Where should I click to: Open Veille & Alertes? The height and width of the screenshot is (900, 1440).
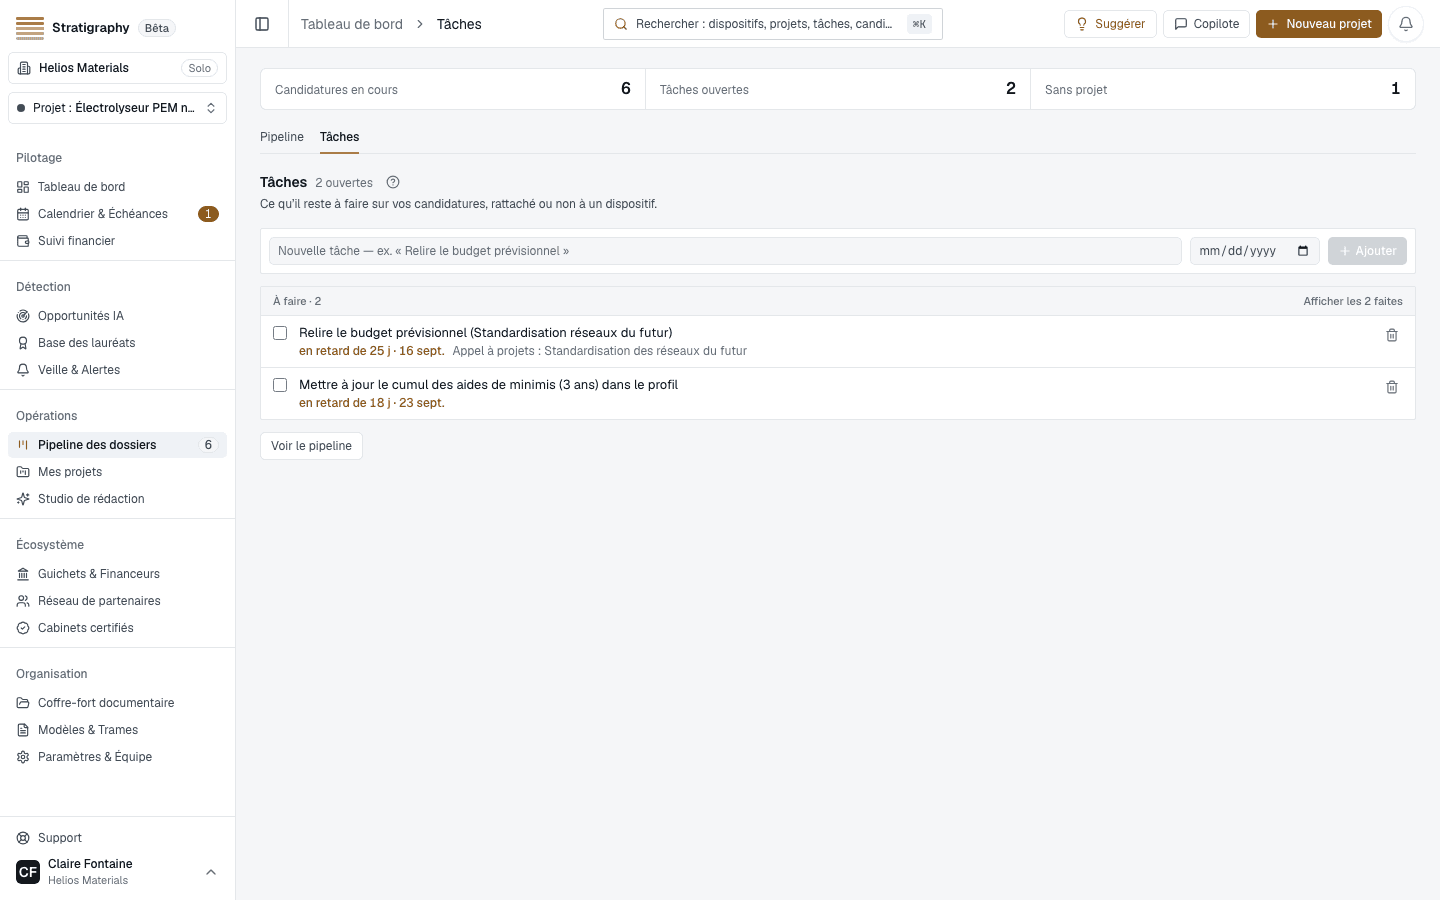[x=117, y=370]
